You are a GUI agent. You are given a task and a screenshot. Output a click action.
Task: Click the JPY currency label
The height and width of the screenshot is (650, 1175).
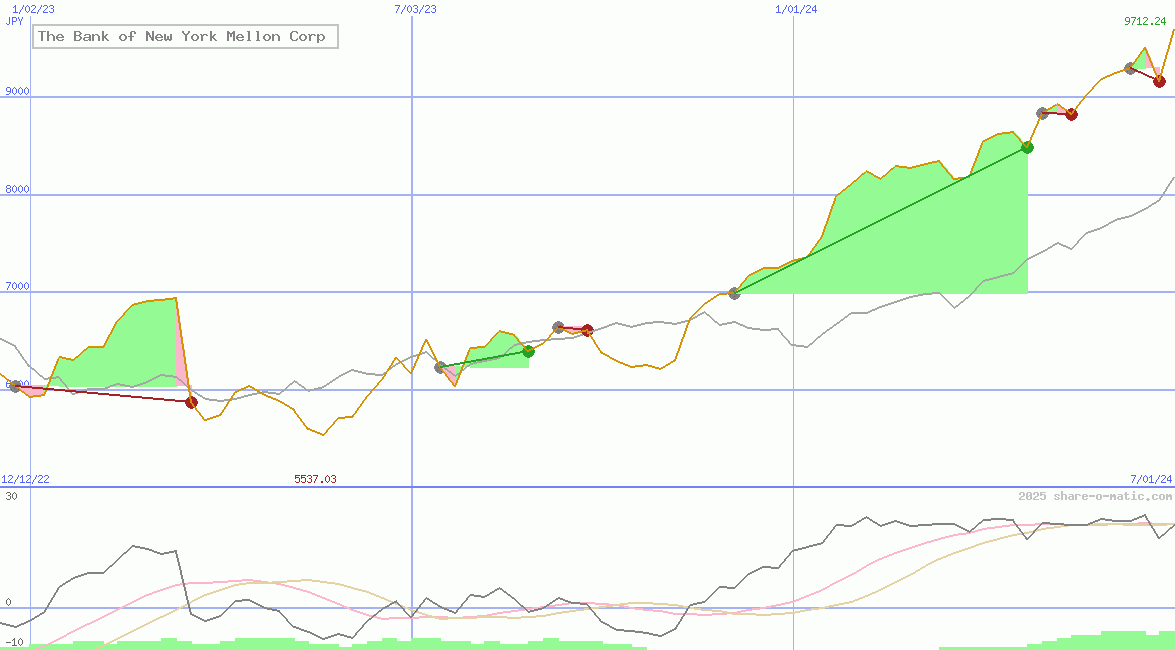[15, 21]
